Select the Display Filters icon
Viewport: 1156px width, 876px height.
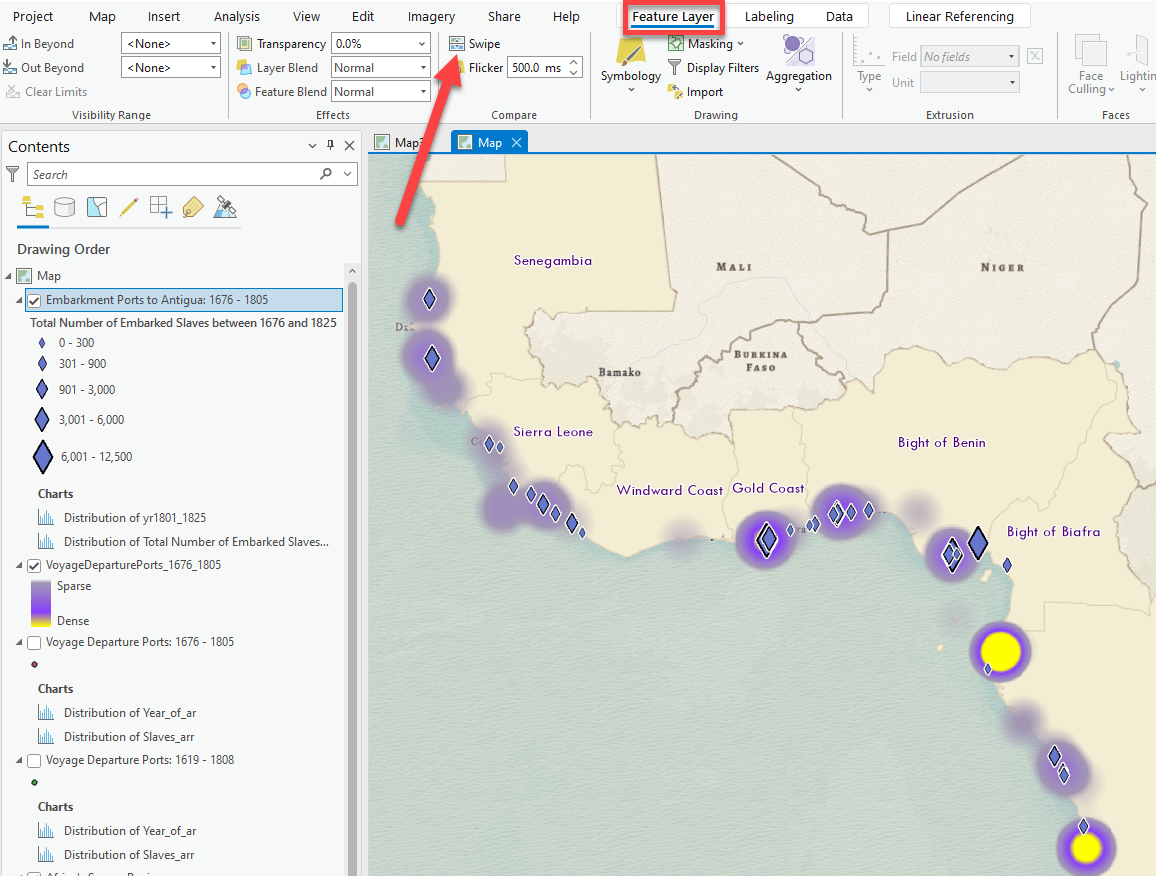[675, 68]
